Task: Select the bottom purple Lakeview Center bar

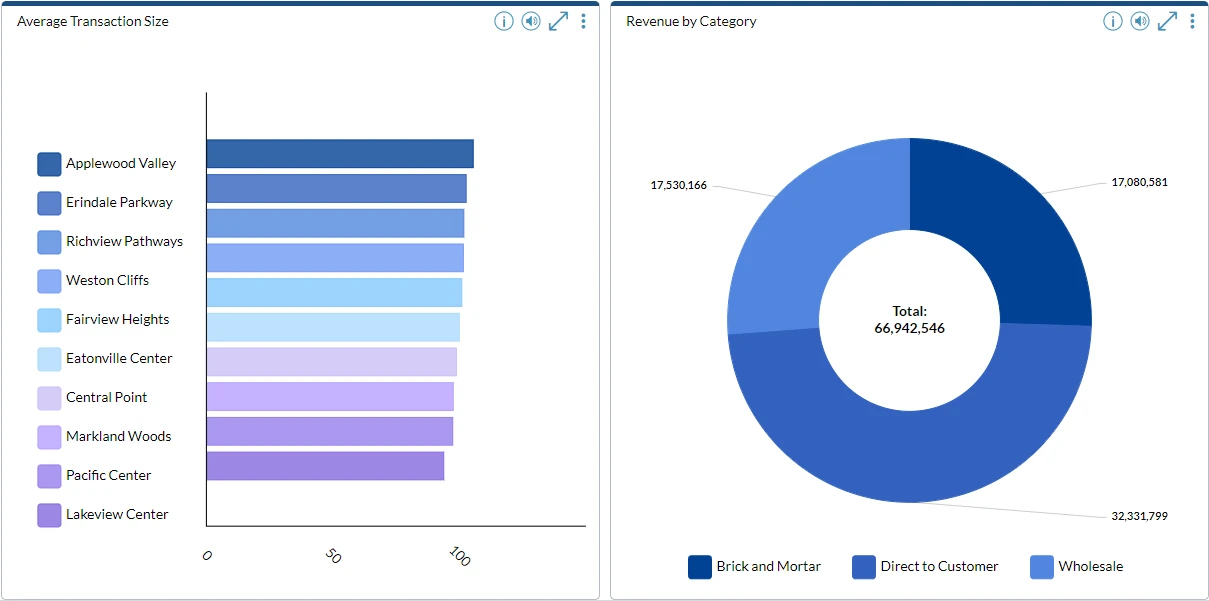Action: coord(326,466)
